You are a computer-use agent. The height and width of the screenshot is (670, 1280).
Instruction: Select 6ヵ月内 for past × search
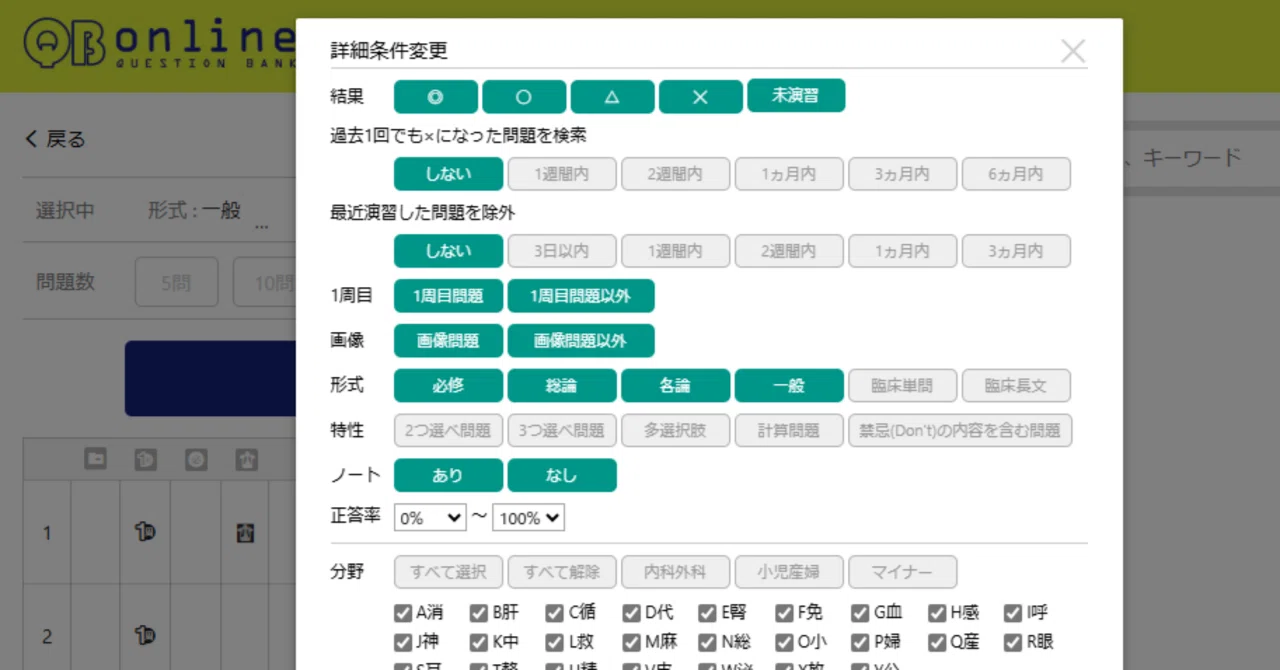1016,174
